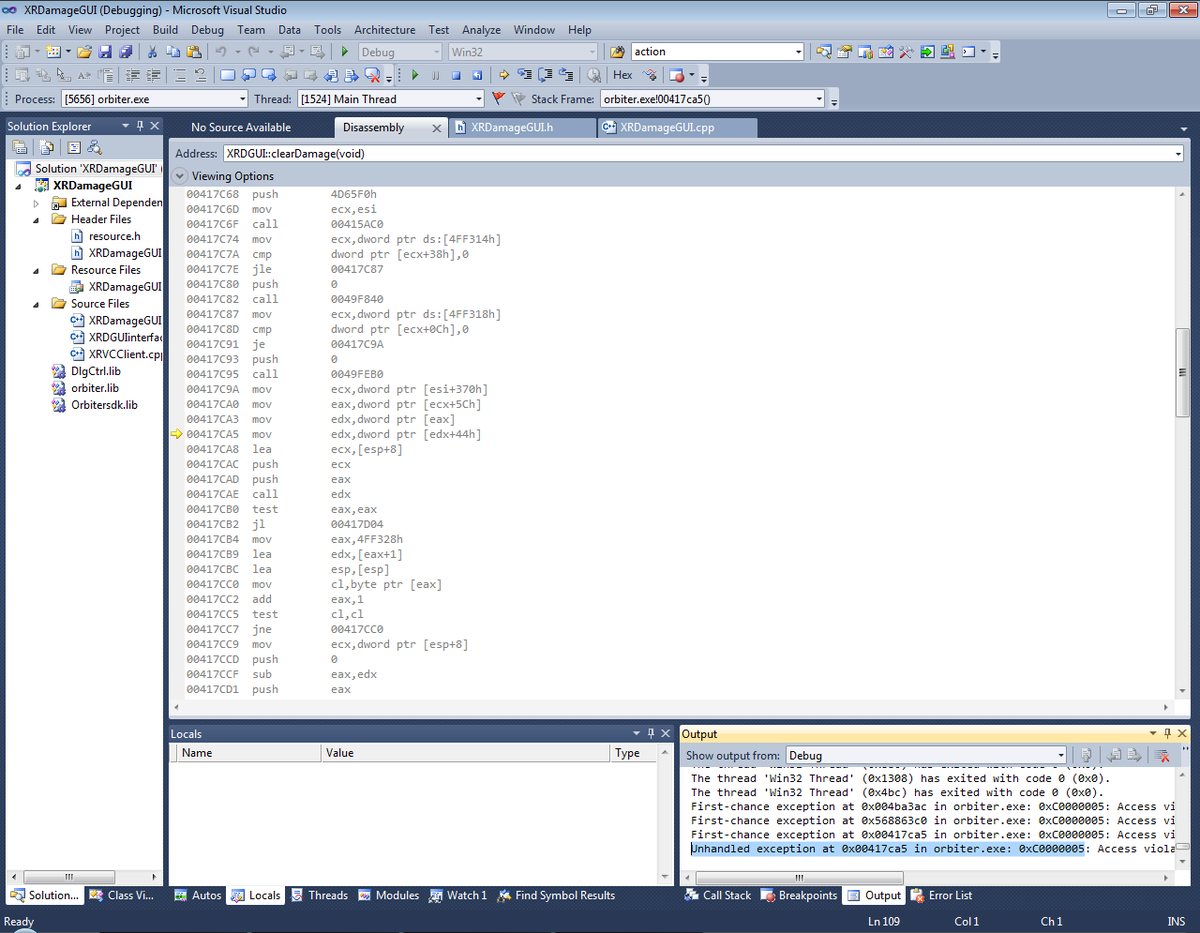Open the Breakpoints tab
Screen dimensions: 1200x933
798,895
